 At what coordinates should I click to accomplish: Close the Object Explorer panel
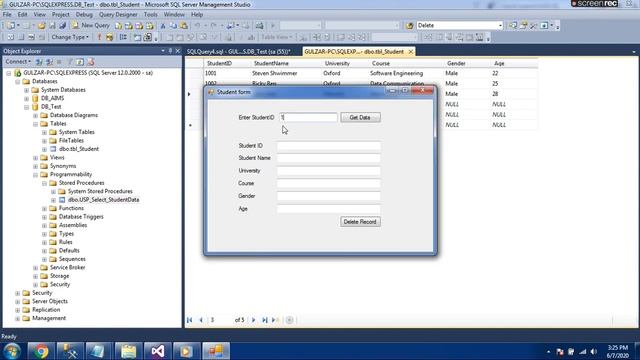click(178, 51)
